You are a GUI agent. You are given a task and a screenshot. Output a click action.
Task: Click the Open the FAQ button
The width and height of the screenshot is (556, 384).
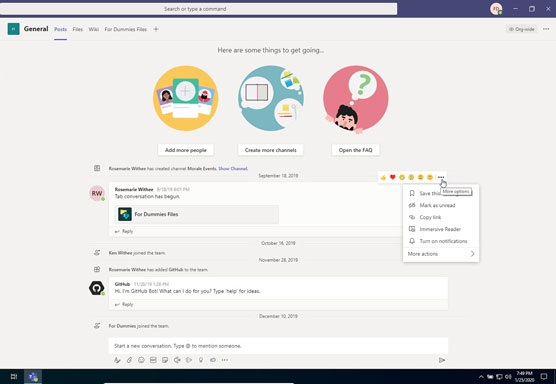click(355, 150)
